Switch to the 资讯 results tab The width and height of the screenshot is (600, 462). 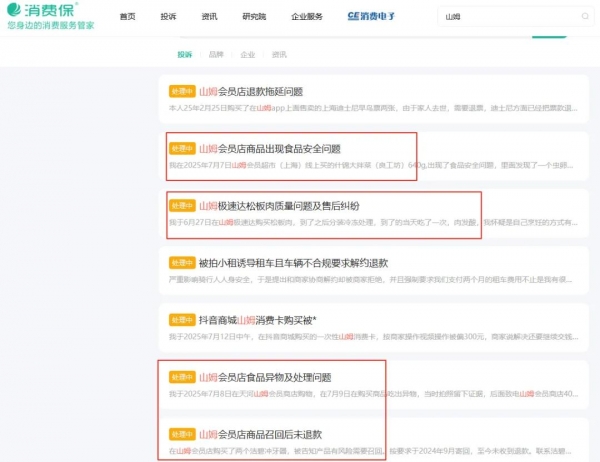tap(279, 55)
